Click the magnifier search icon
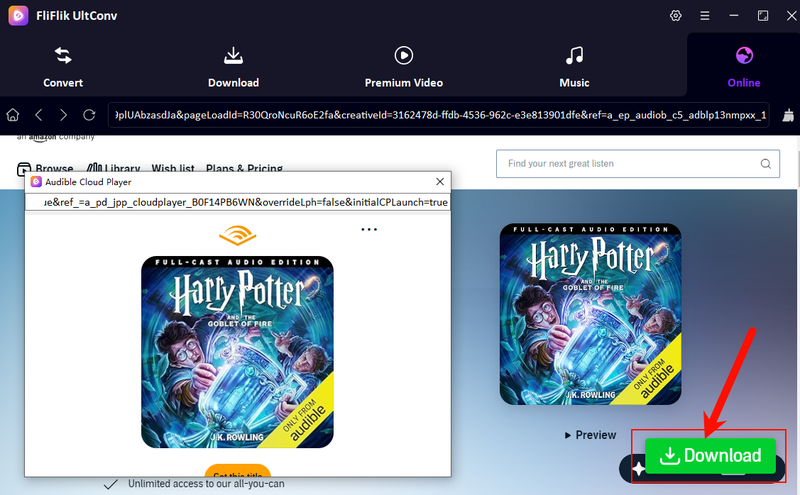This screenshot has width=800, height=495. [766, 164]
